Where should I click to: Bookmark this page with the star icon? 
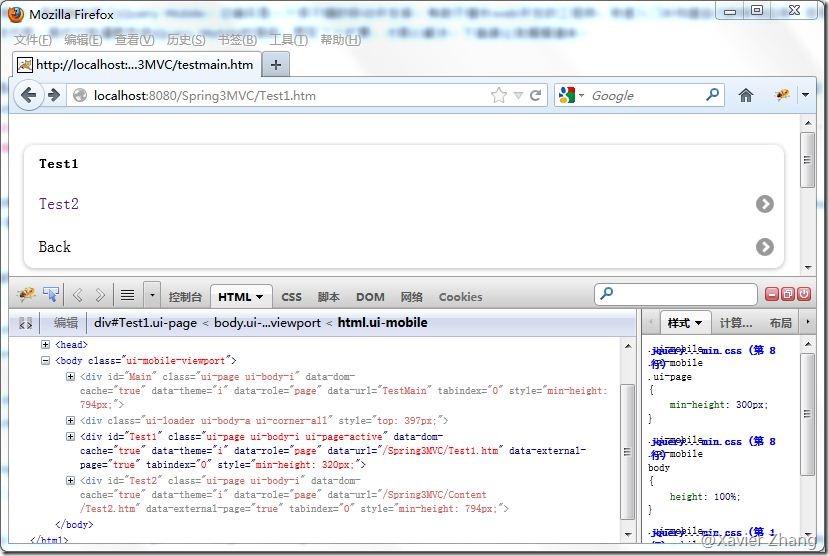coord(499,96)
